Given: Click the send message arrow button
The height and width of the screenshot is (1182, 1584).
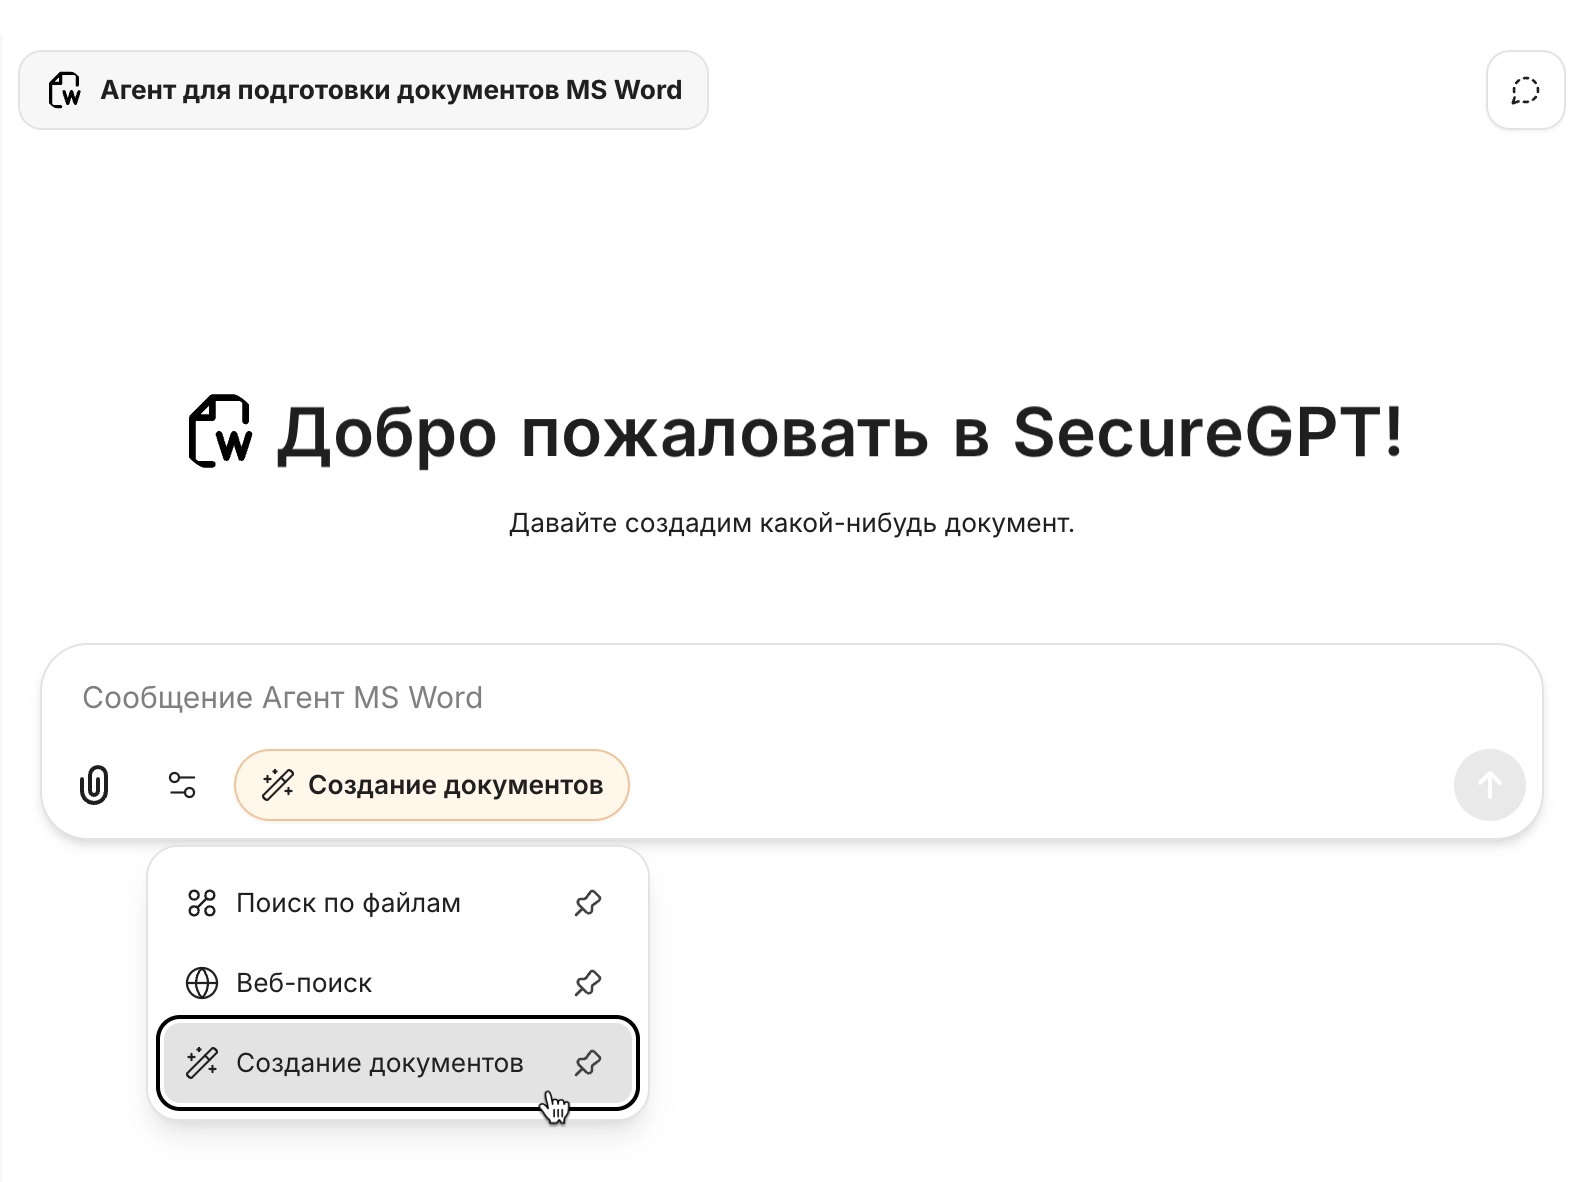Looking at the screenshot, I should point(1489,785).
